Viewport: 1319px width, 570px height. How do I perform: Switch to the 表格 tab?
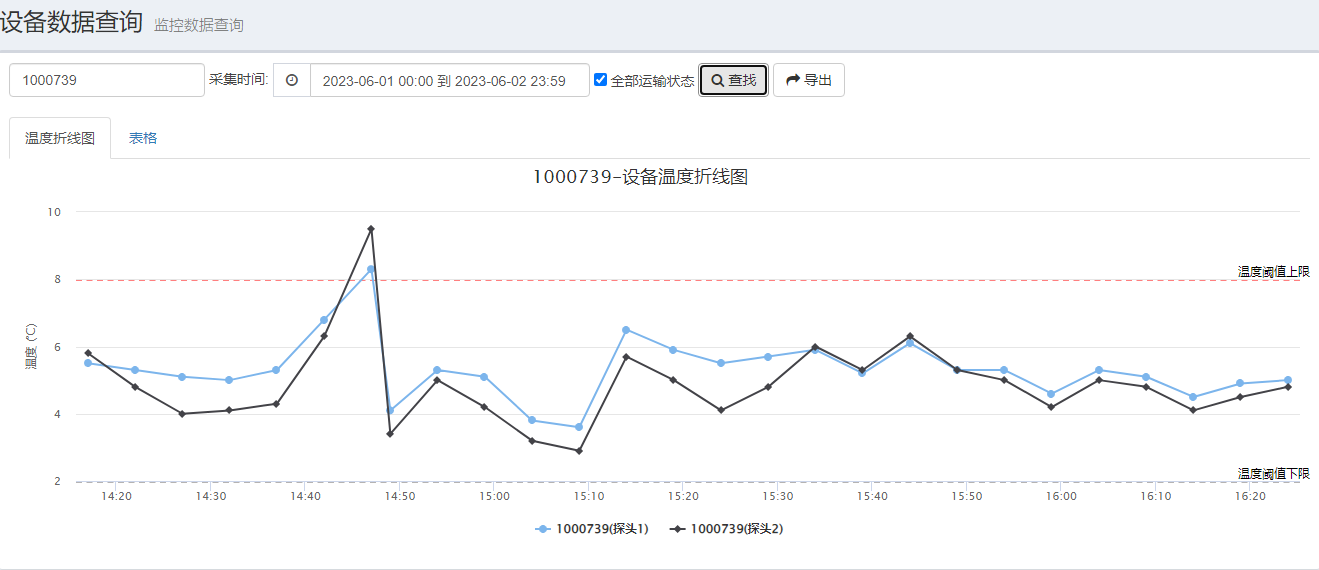click(143, 138)
